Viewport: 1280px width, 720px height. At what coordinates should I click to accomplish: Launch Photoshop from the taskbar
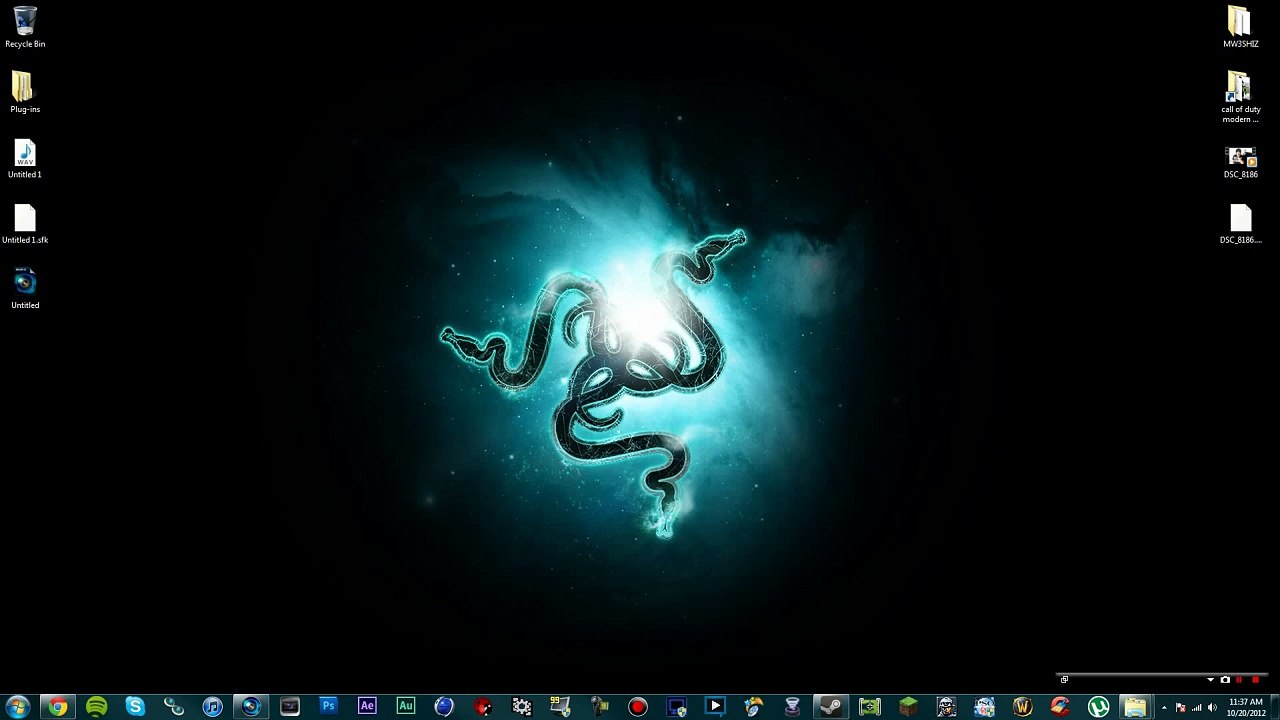328,707
